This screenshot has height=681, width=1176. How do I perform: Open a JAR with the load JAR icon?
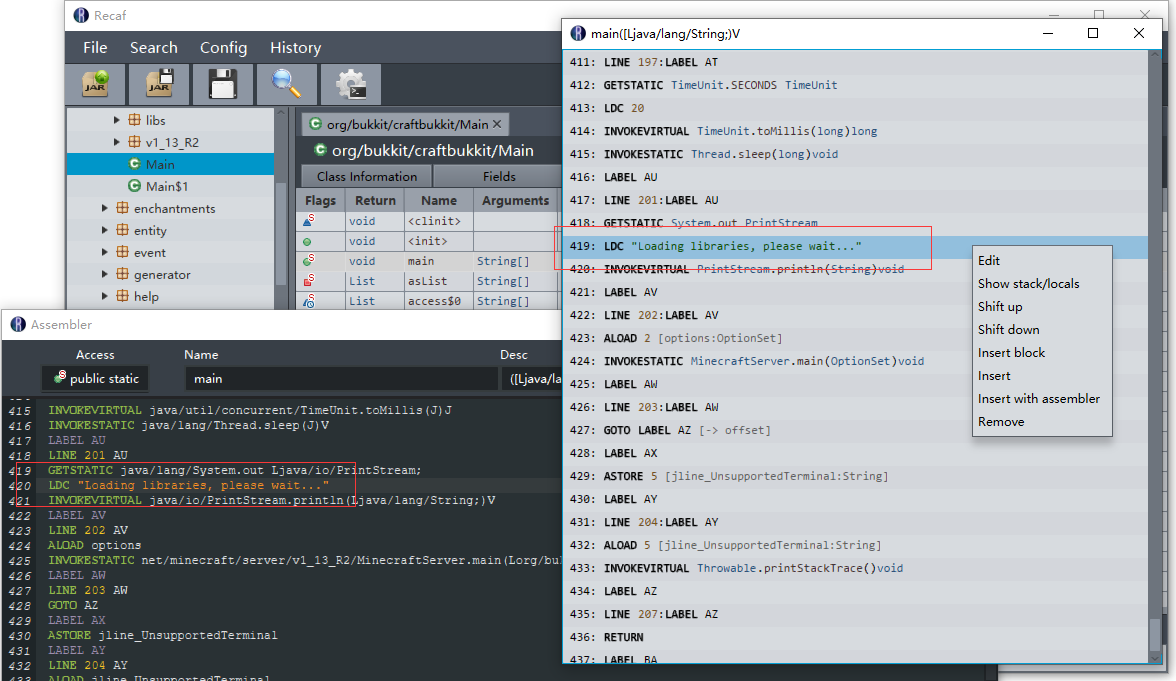point(95,84)
